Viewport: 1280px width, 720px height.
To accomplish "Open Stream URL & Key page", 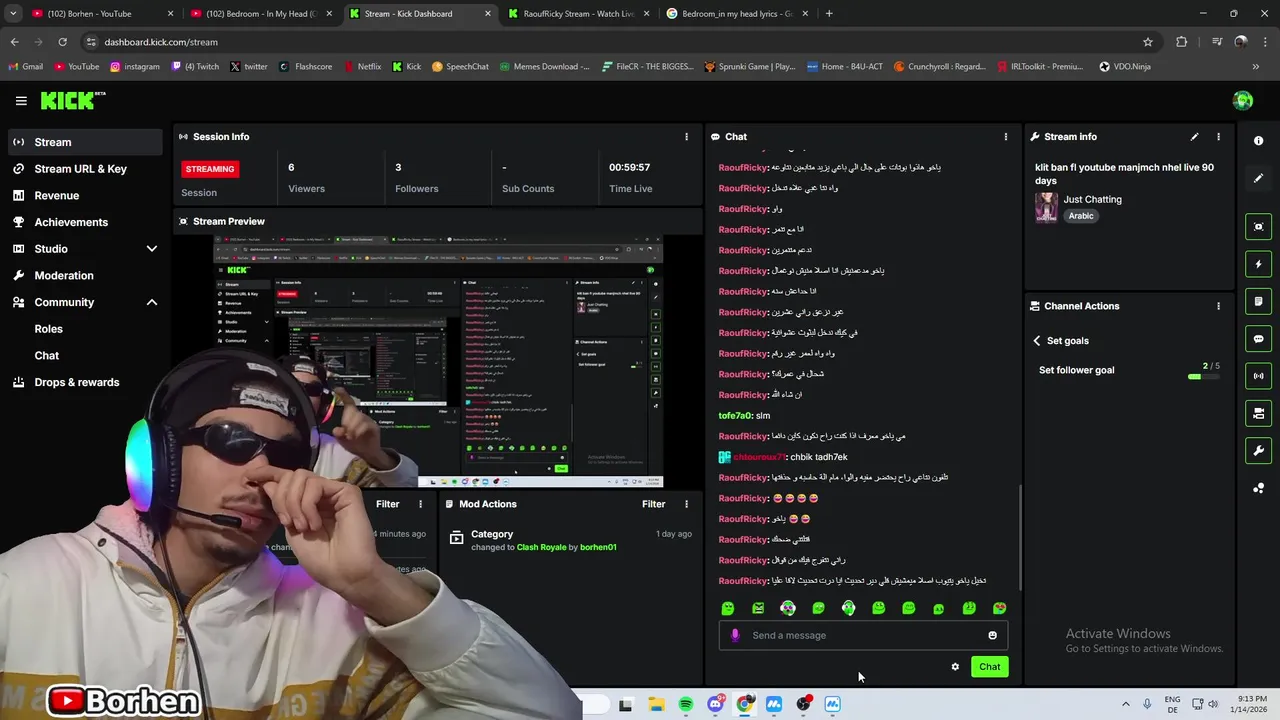I will 82,169.
